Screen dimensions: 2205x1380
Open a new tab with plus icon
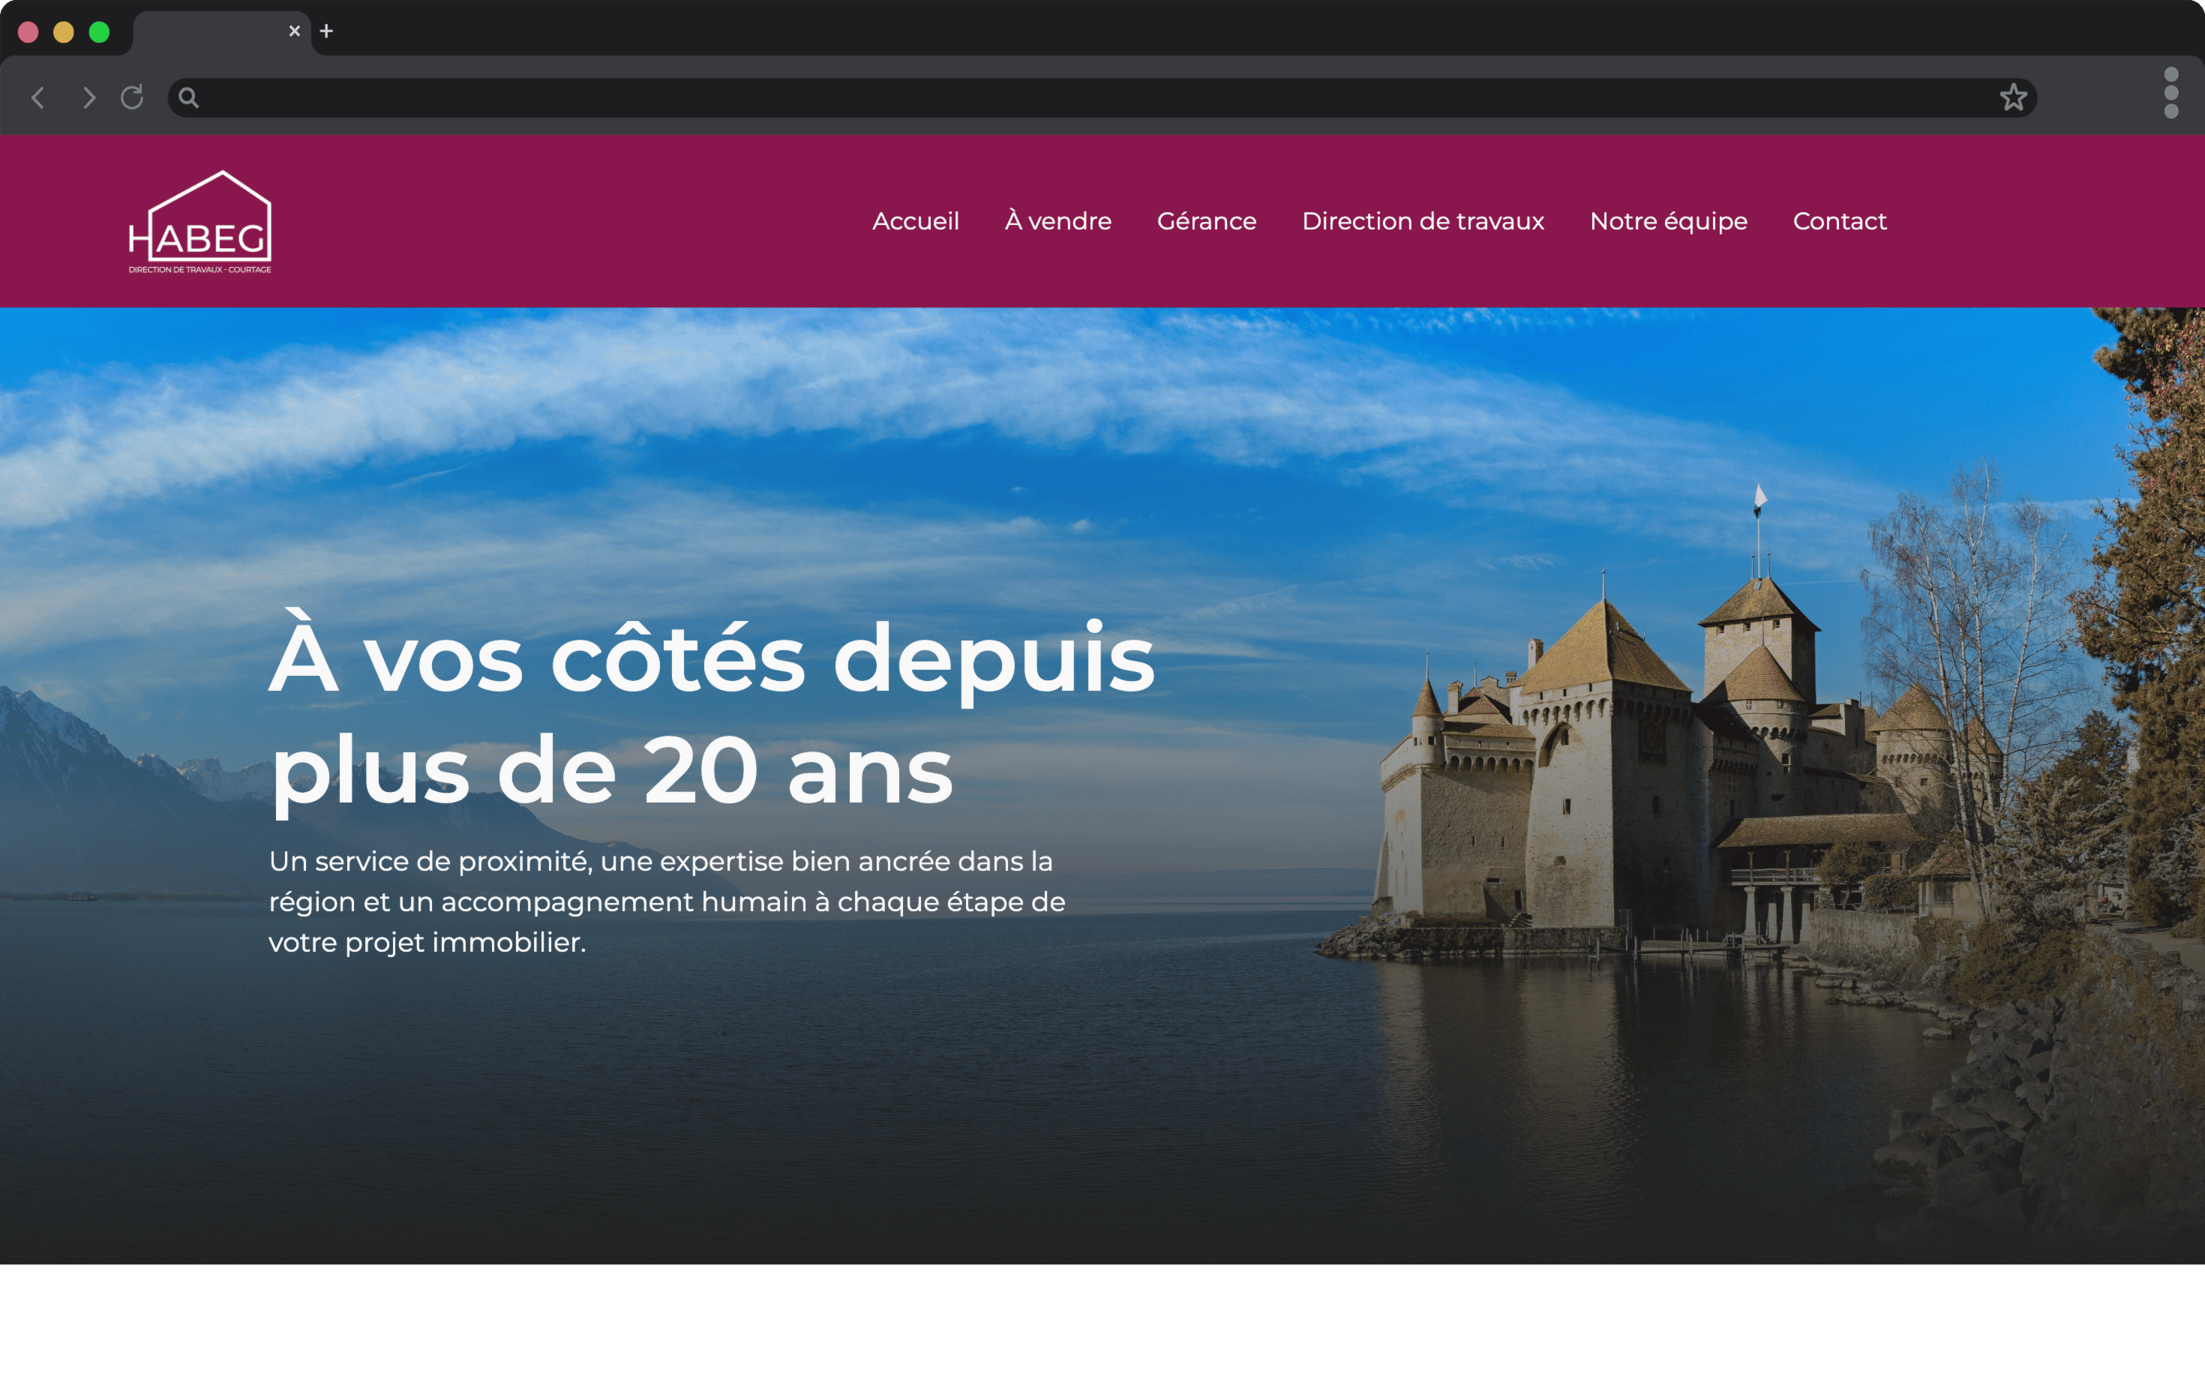[x=326, y=31]
